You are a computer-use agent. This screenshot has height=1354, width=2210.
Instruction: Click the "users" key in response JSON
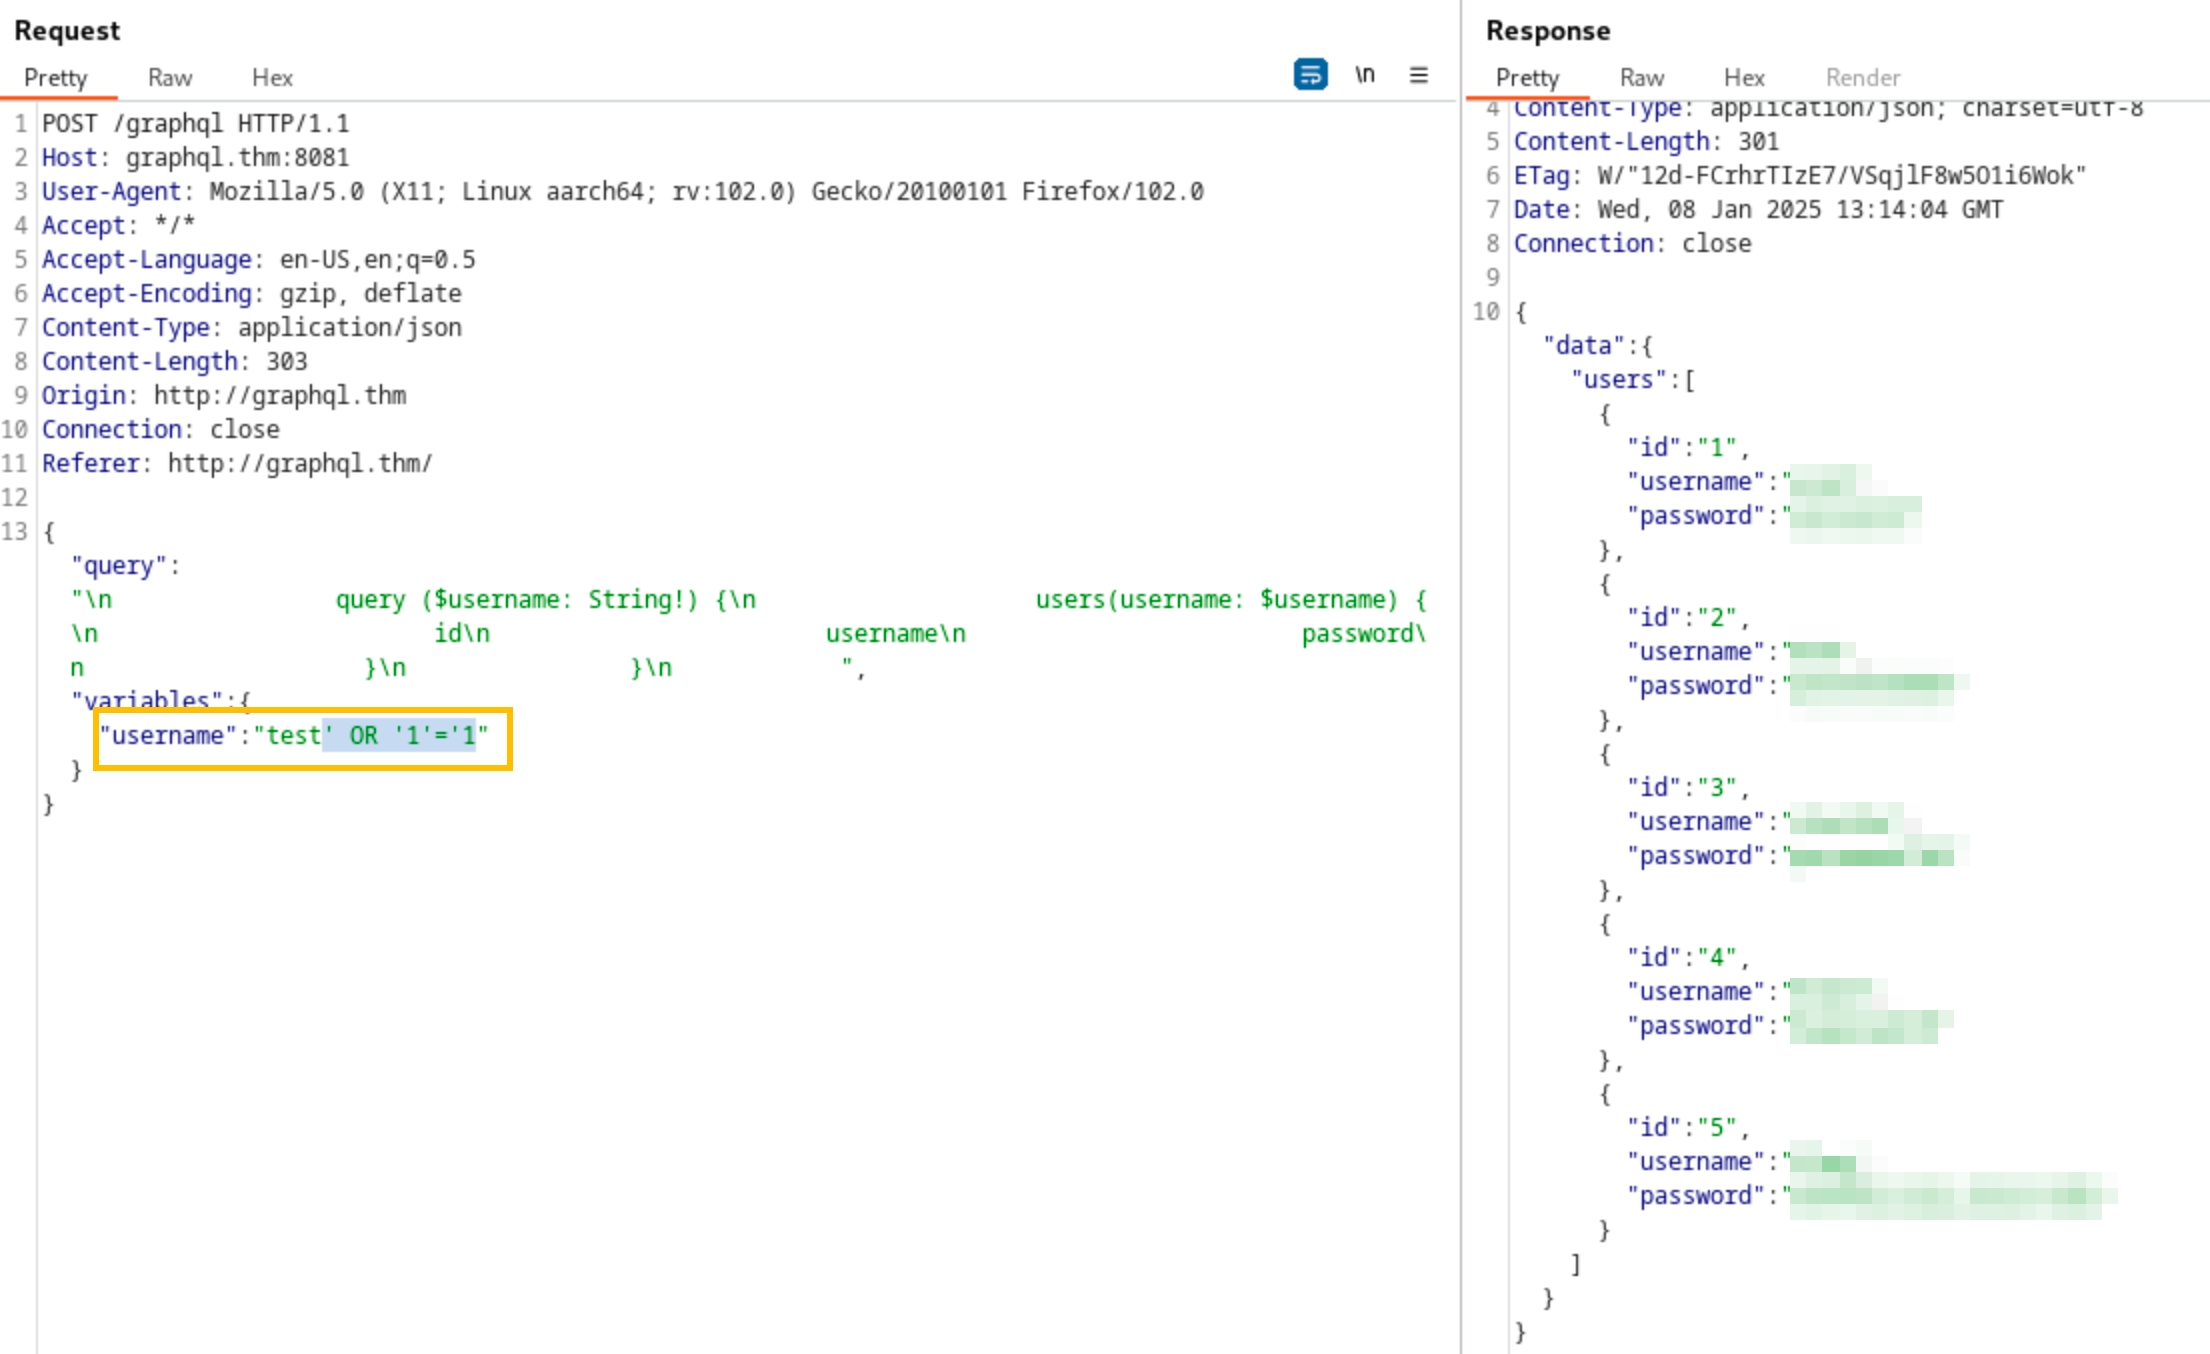pyautogui.click(x=1618, y=380)
